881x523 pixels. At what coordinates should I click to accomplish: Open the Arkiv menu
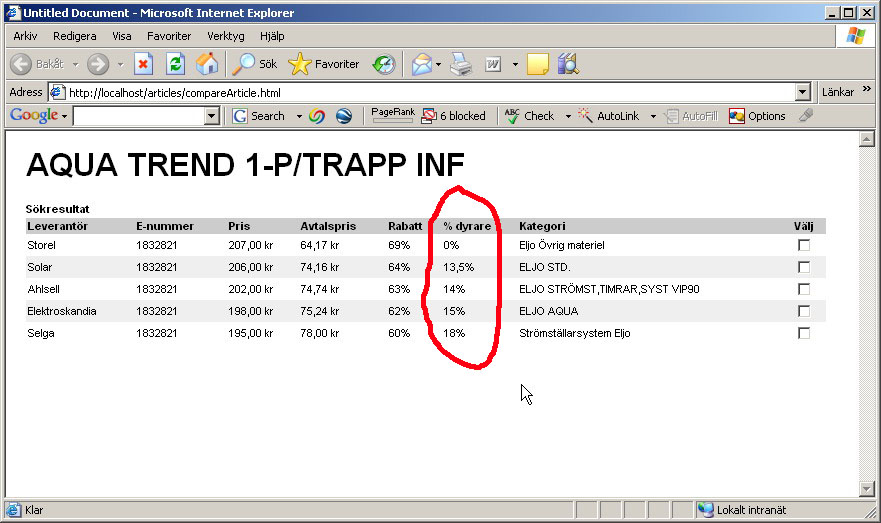tap(25, 36)
